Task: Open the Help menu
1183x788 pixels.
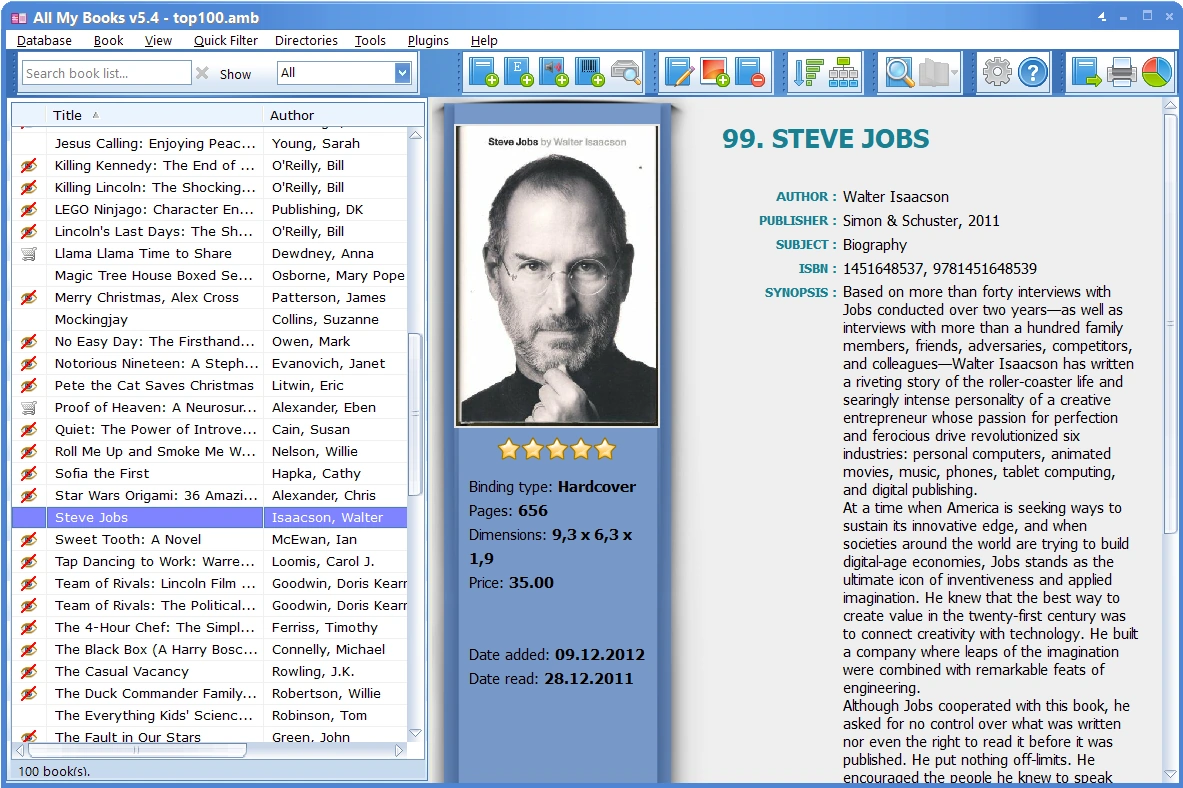Action: [484, 41]
